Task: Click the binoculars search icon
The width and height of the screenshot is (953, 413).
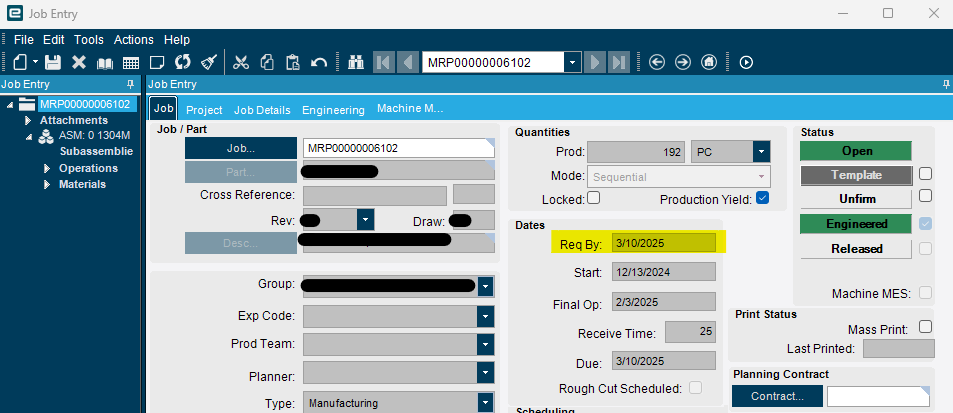Action: pyautogui.click(x=356, y=62)
